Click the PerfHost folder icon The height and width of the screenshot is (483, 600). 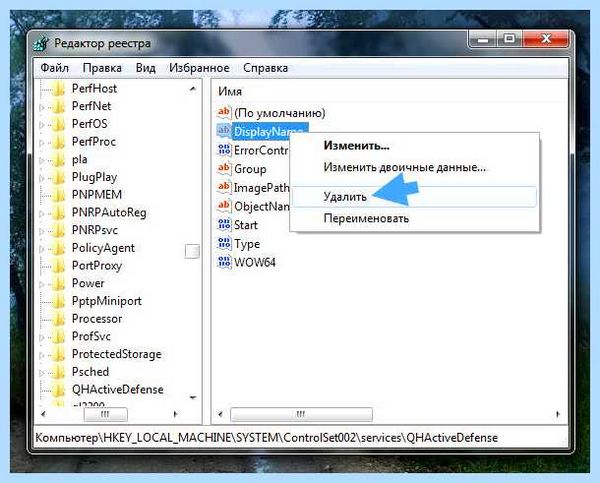[x=59, y=88]
